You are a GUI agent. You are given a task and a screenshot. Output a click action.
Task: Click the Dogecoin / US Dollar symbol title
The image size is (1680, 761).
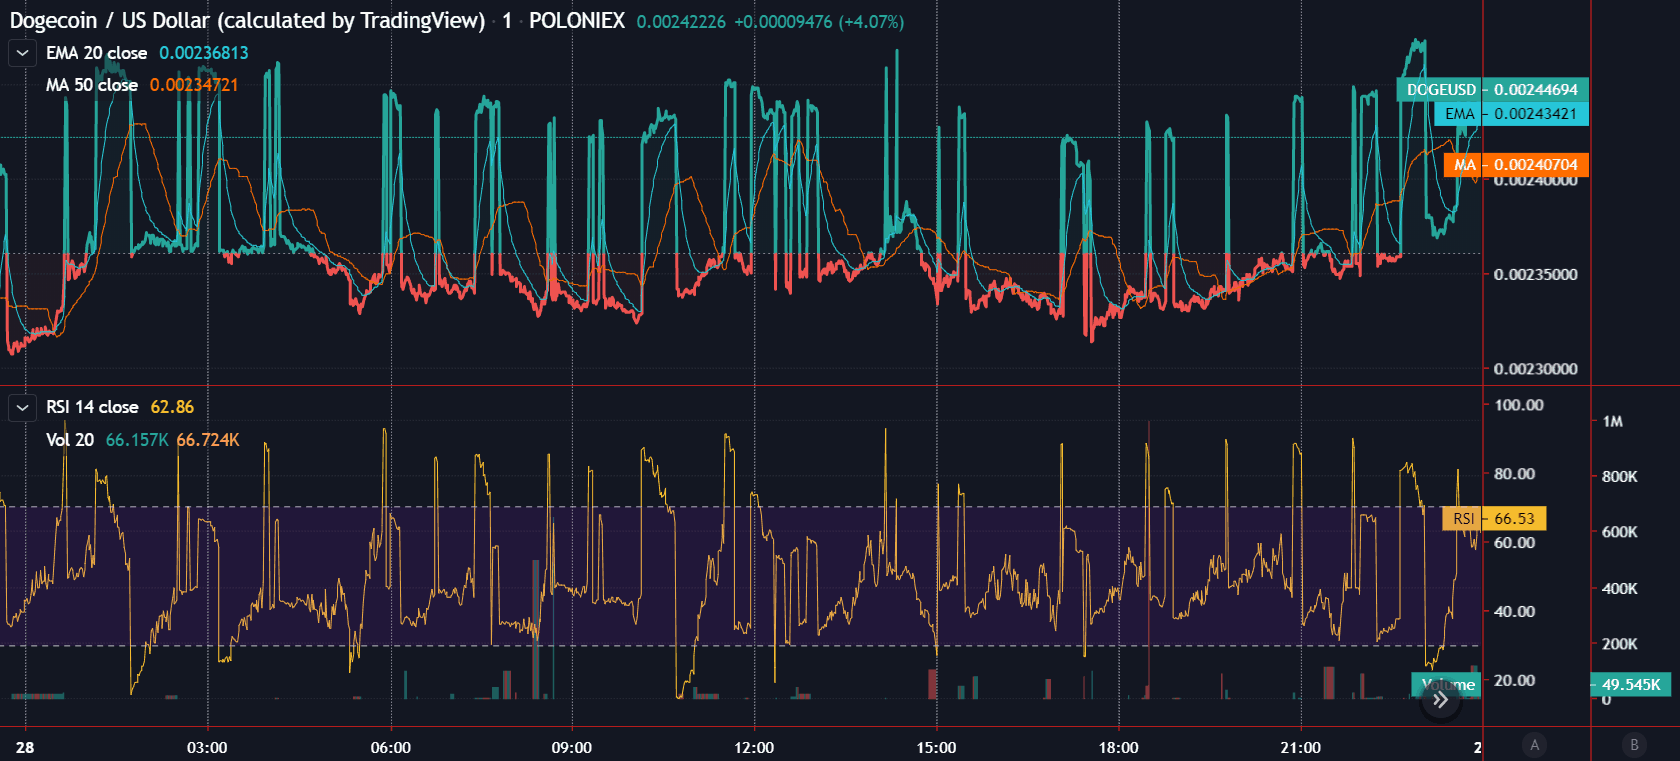247,21
